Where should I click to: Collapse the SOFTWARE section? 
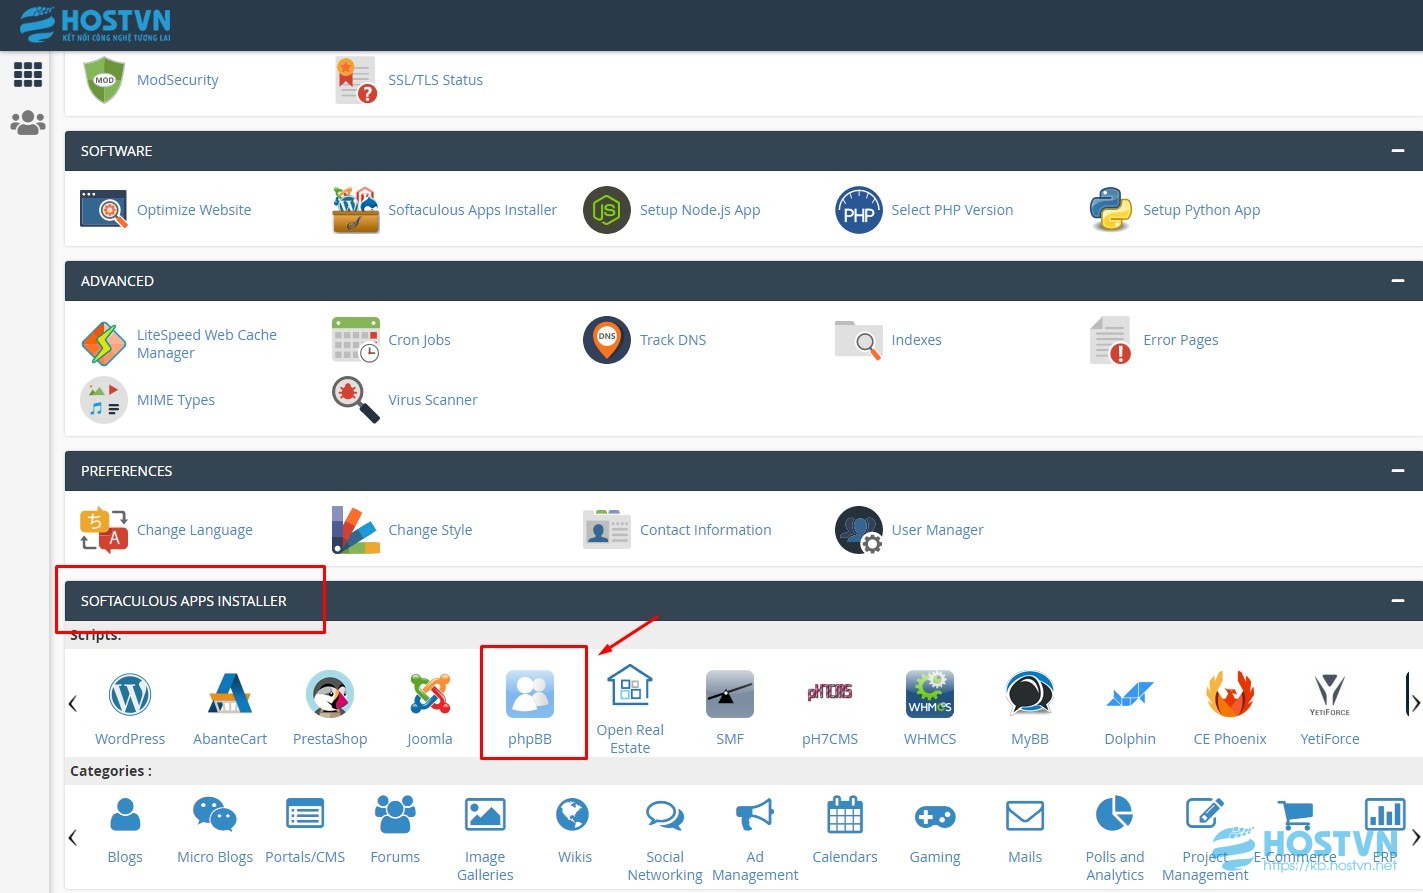[1398, 151]
